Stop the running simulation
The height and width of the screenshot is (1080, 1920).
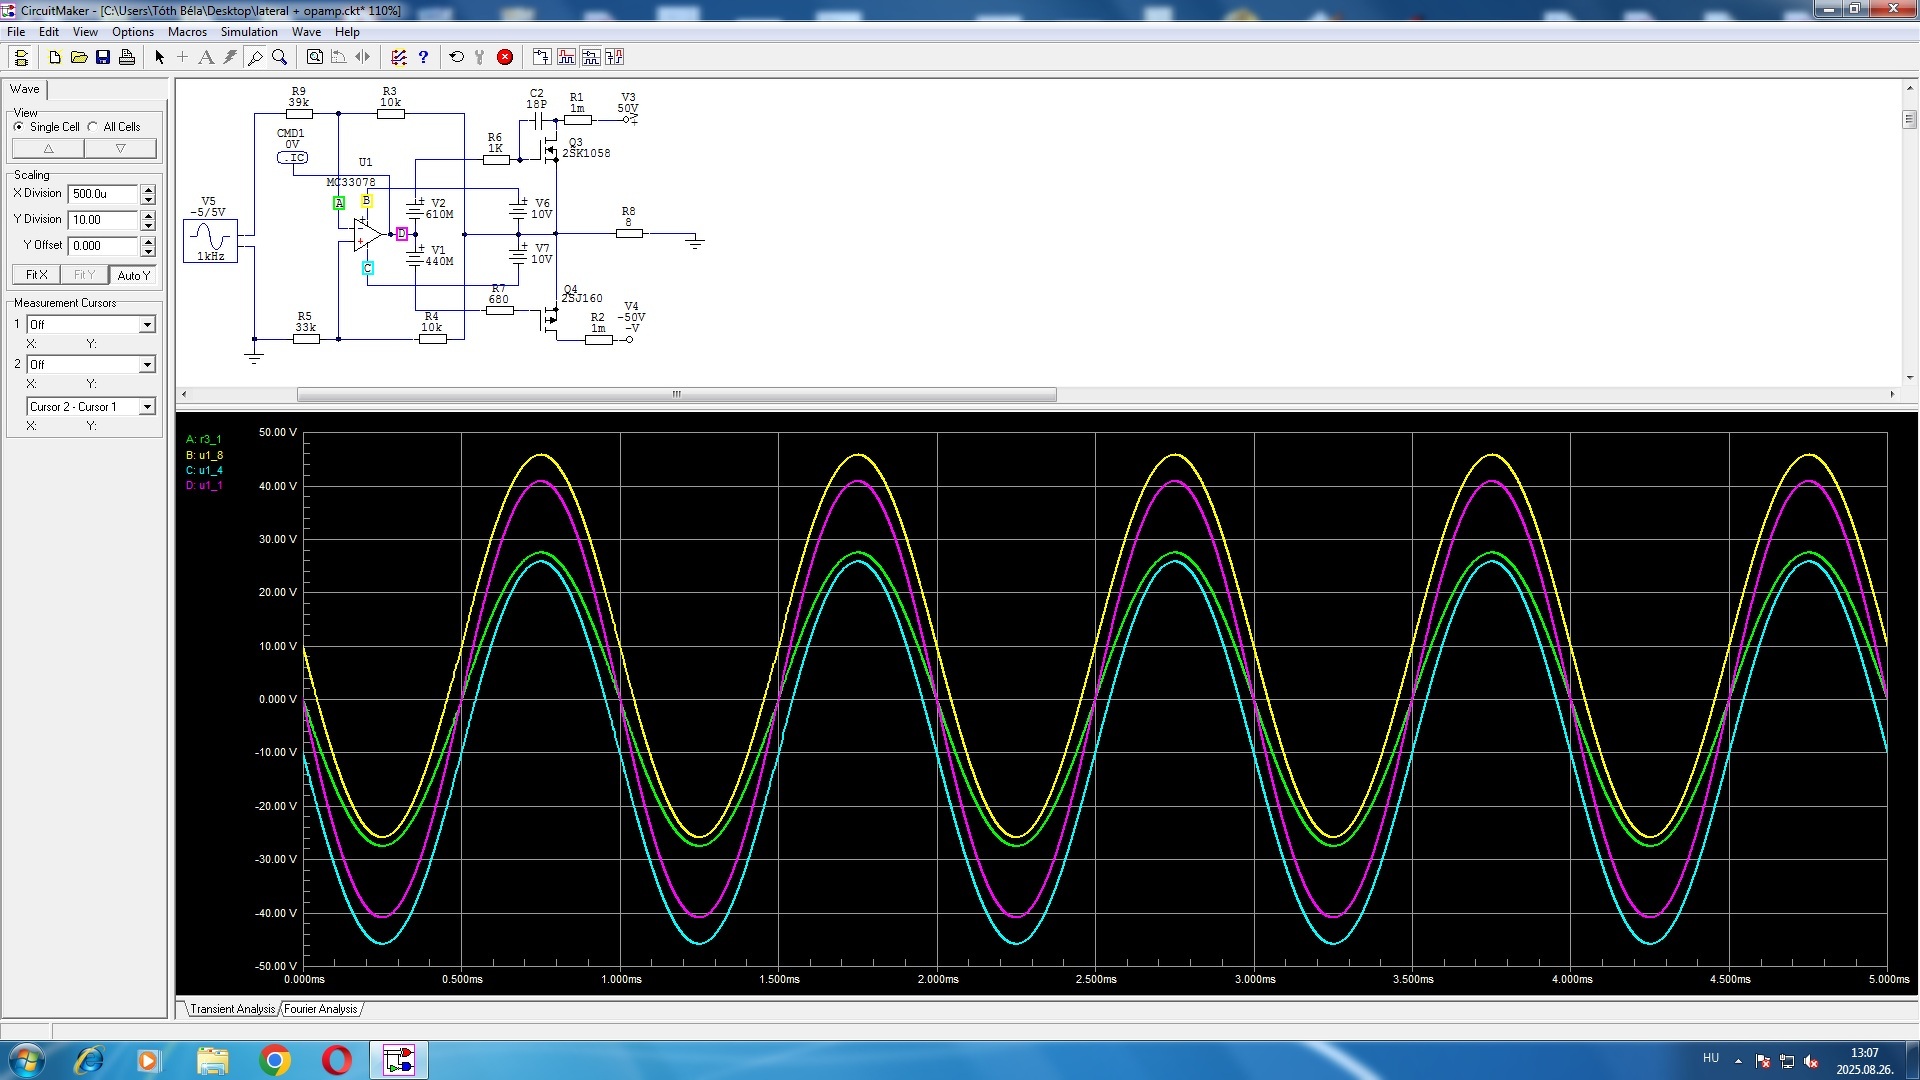505,57
